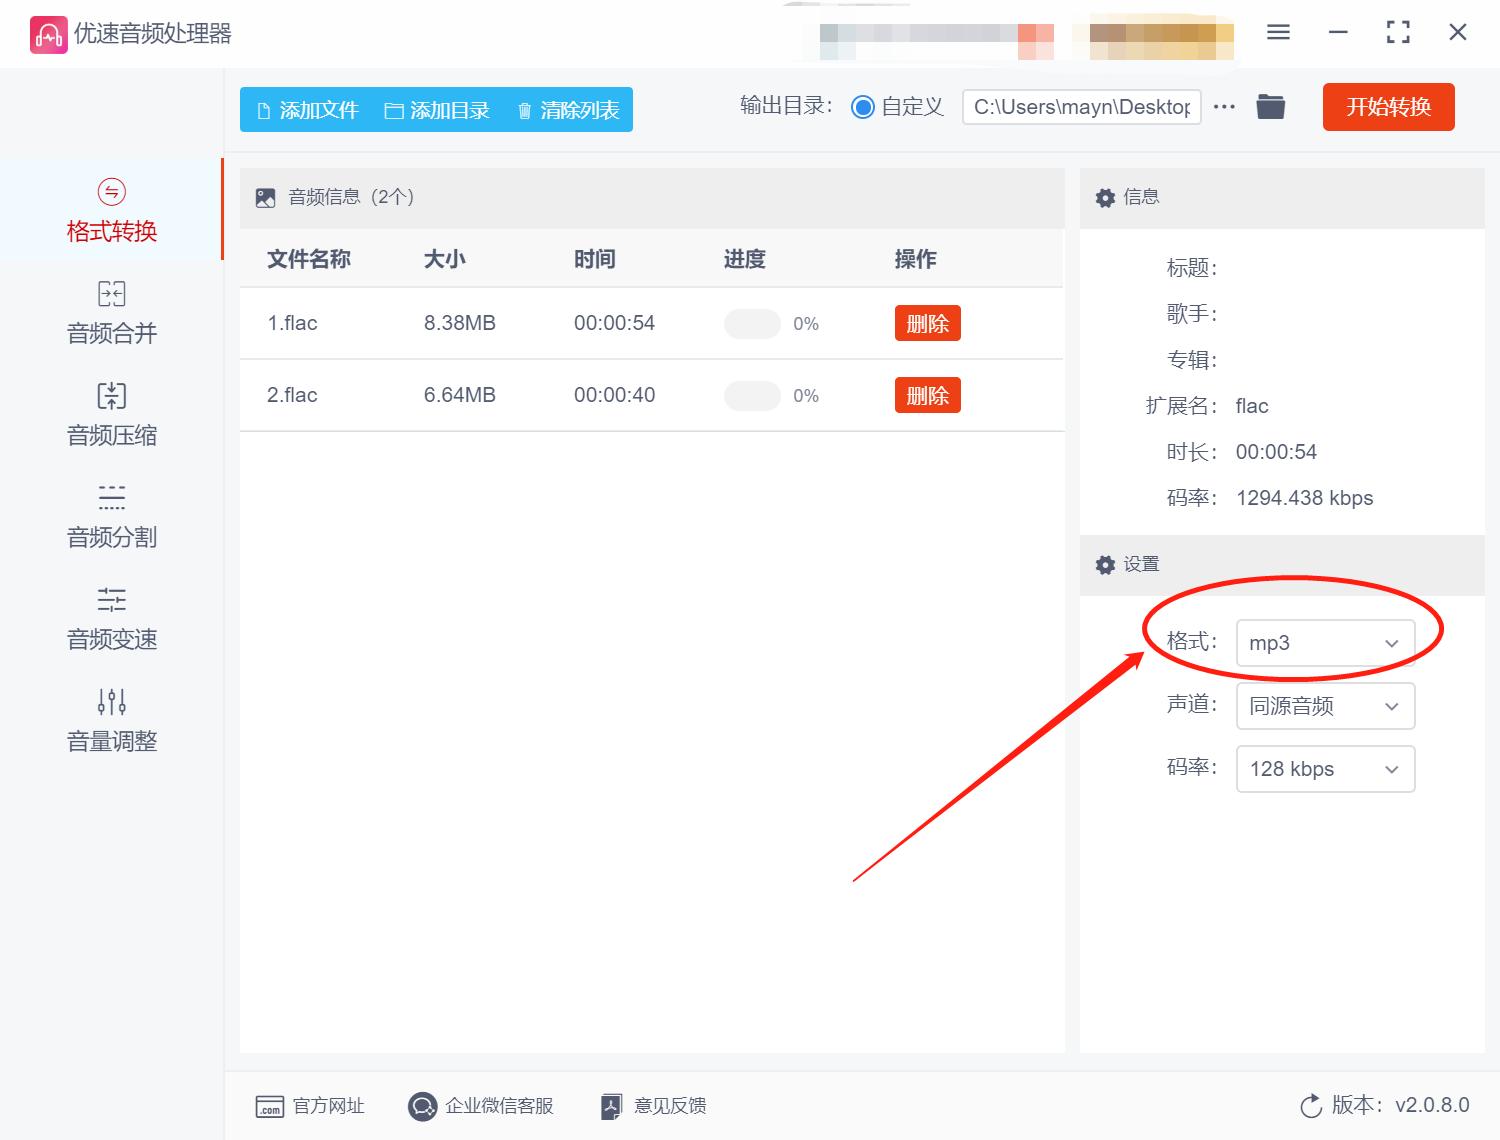Select the 格式转换 sidebar tool
Viewport: 1500px width, 1140px height.
110,210
